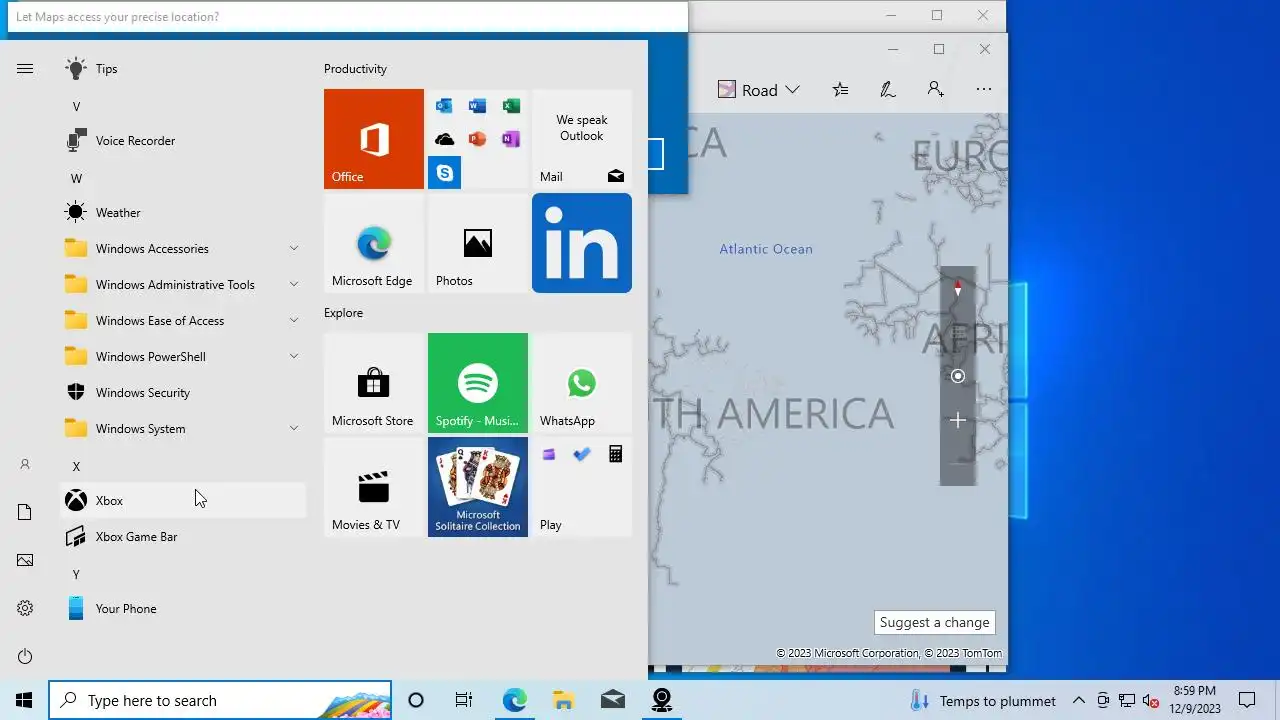Open Cortana from taskbar

click(416, 700)
